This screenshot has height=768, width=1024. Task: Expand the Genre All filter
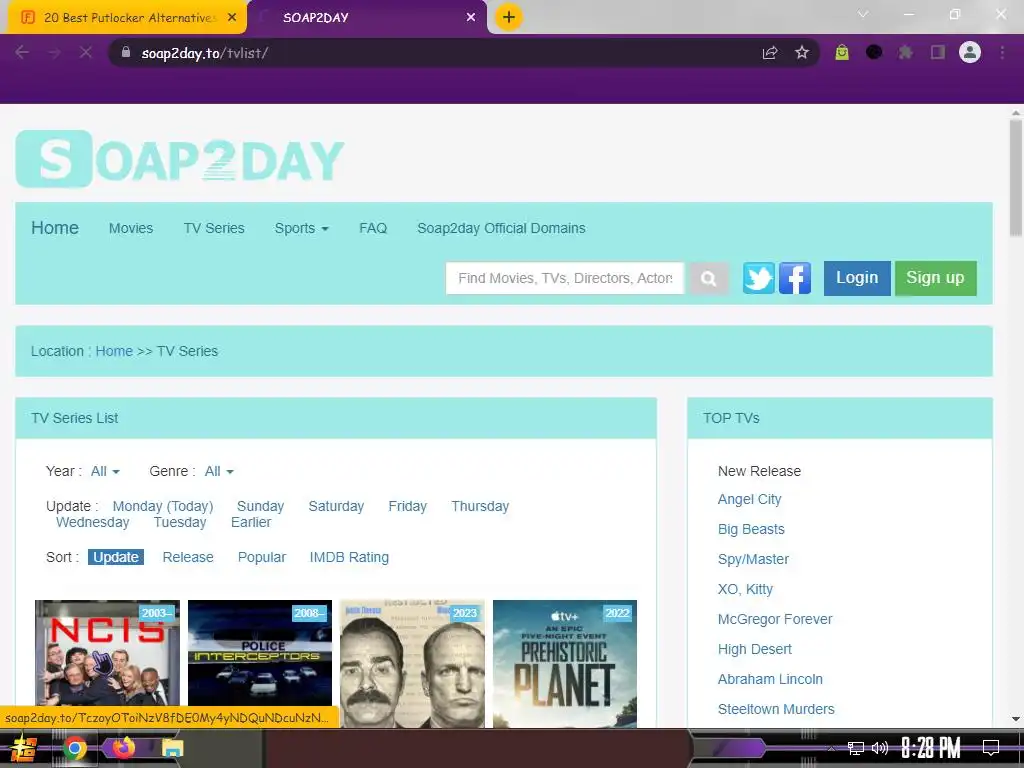(219, 471)
